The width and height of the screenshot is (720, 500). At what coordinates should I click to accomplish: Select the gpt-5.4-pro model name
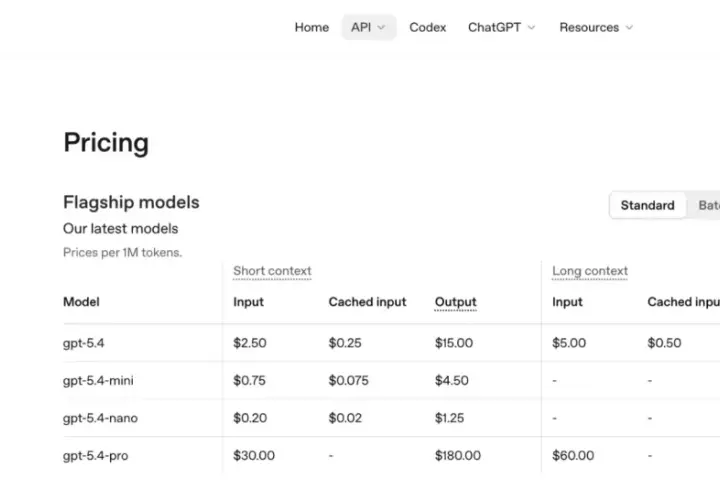coord(96,456)
